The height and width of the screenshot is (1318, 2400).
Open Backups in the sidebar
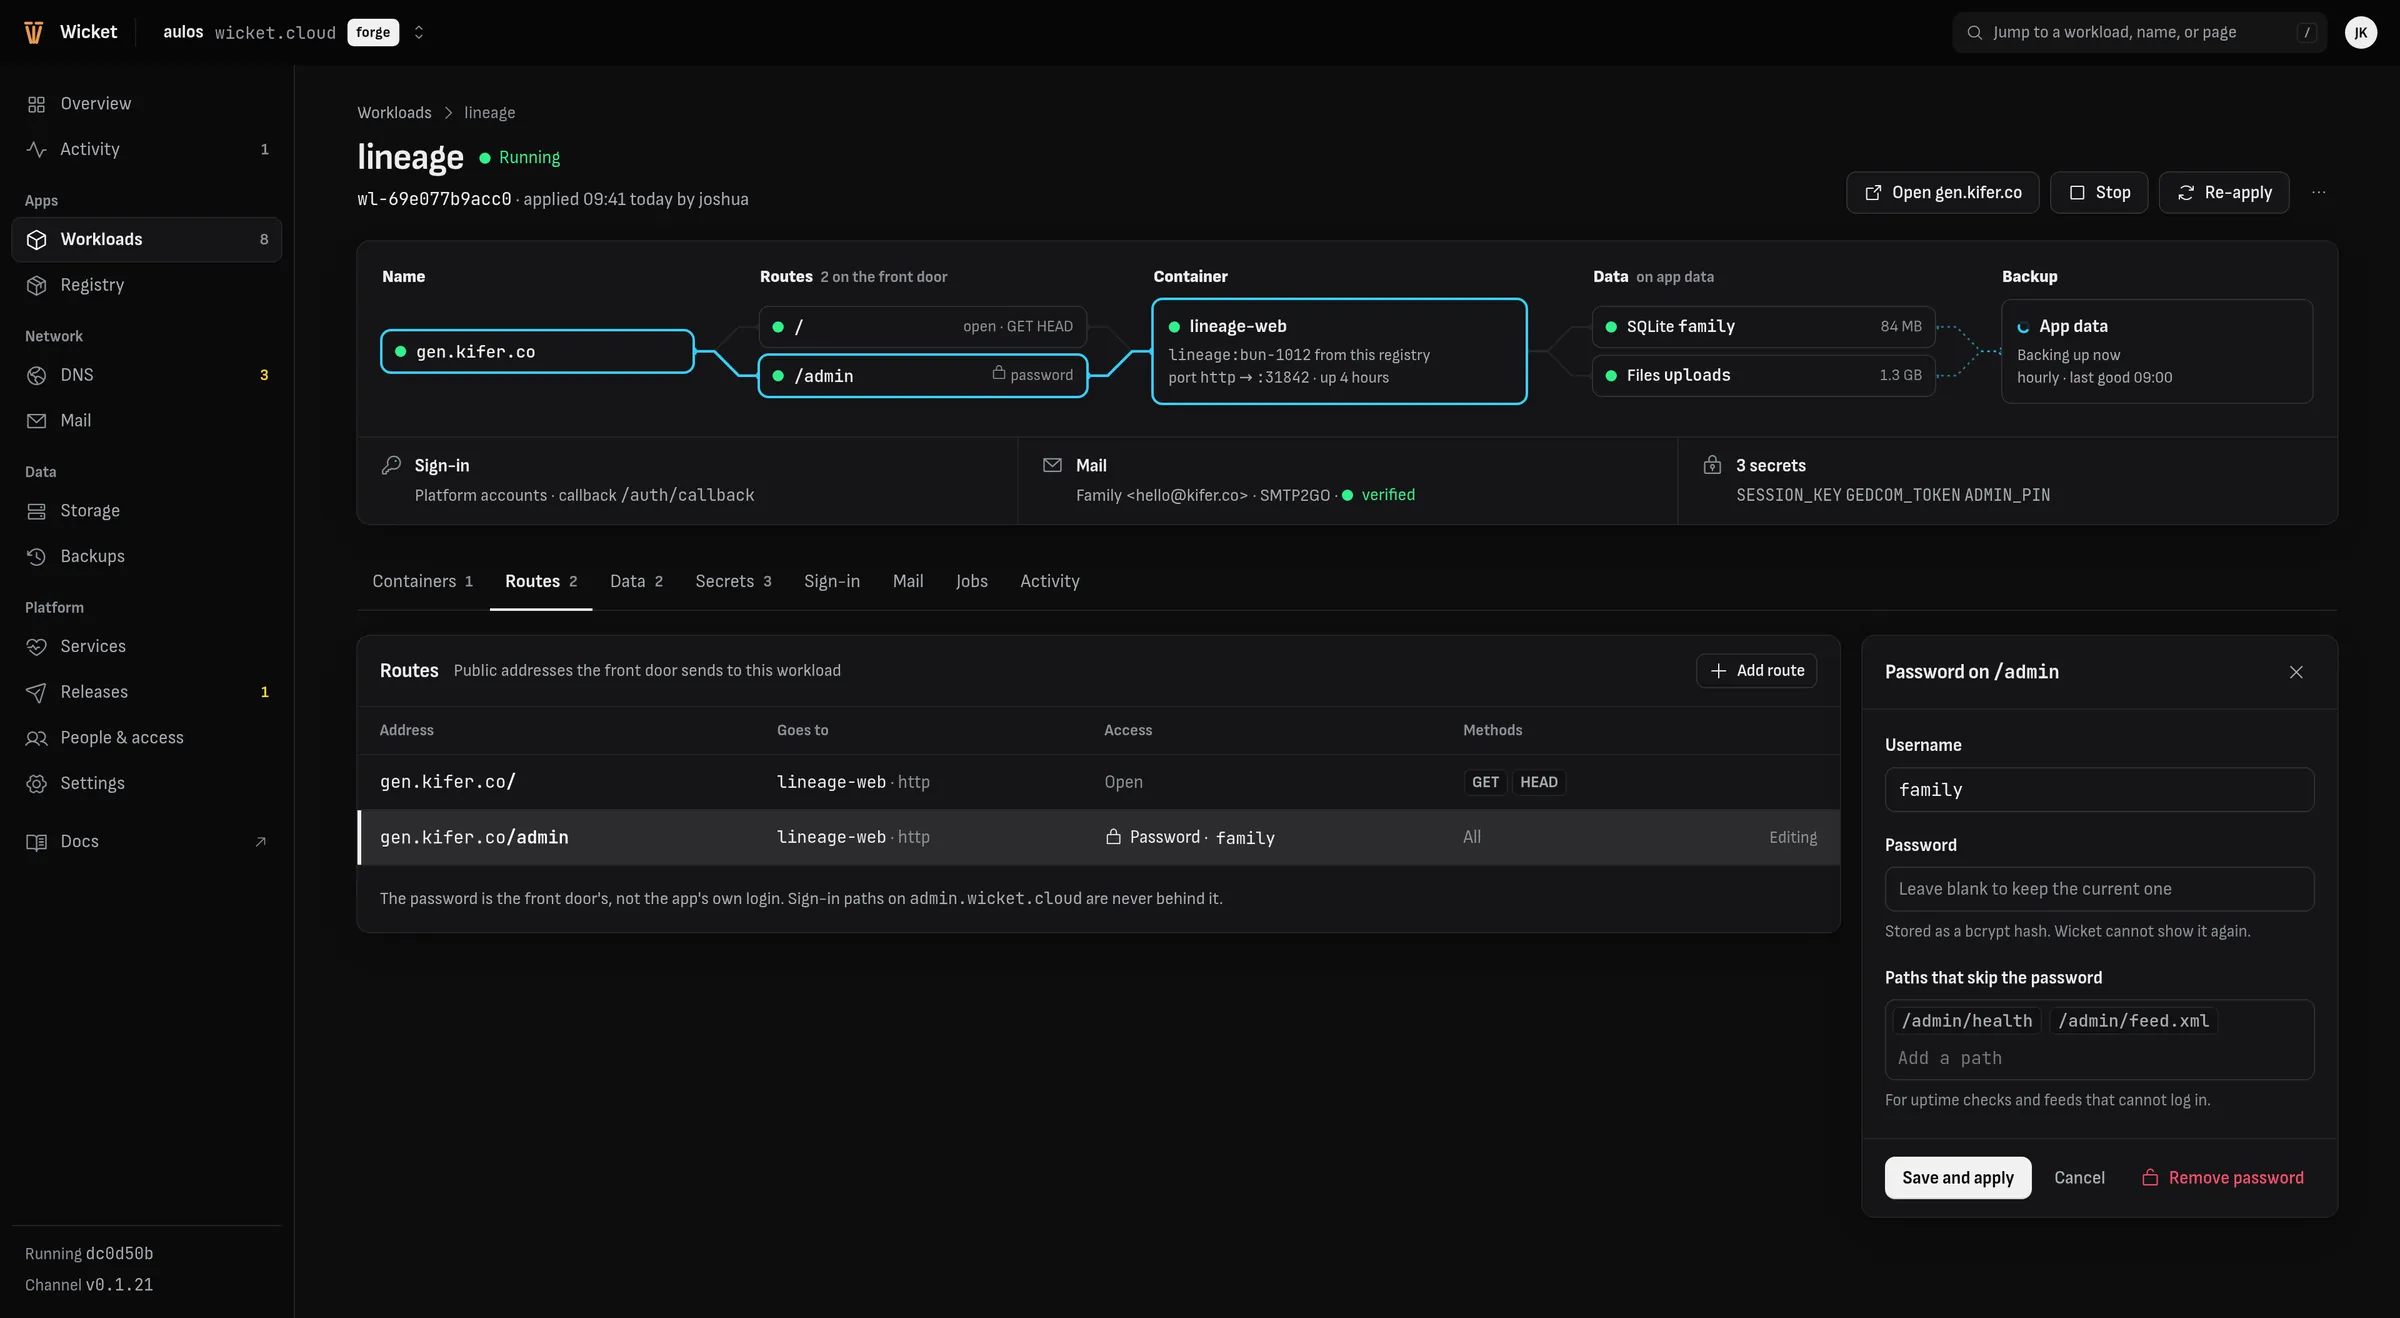pos(146,556)
